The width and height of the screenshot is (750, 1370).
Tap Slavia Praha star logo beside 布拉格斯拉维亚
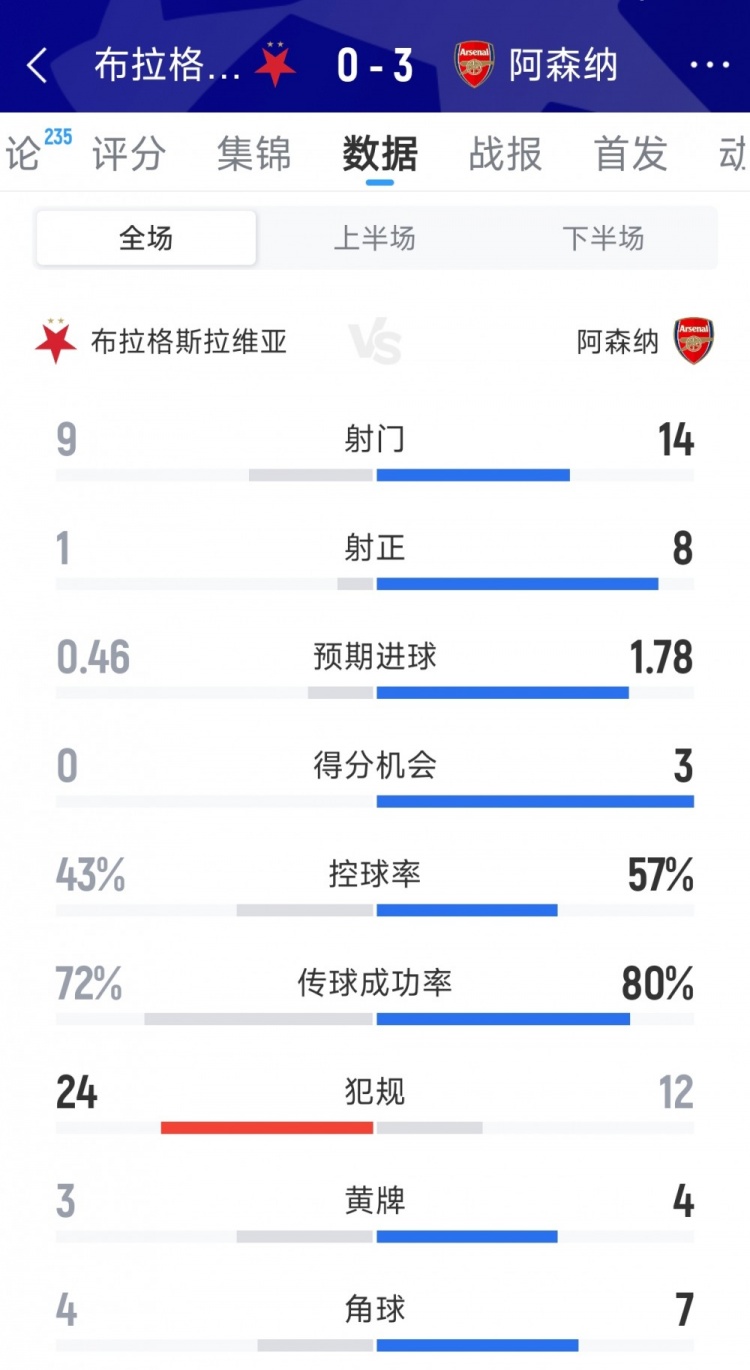(x=56, y=342)
